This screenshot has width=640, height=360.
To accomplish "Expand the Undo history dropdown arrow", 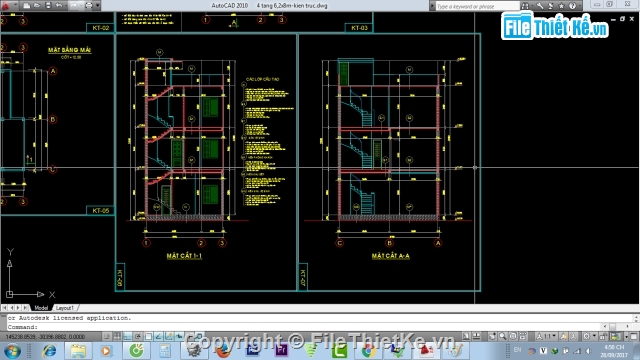I will (66, 6).
